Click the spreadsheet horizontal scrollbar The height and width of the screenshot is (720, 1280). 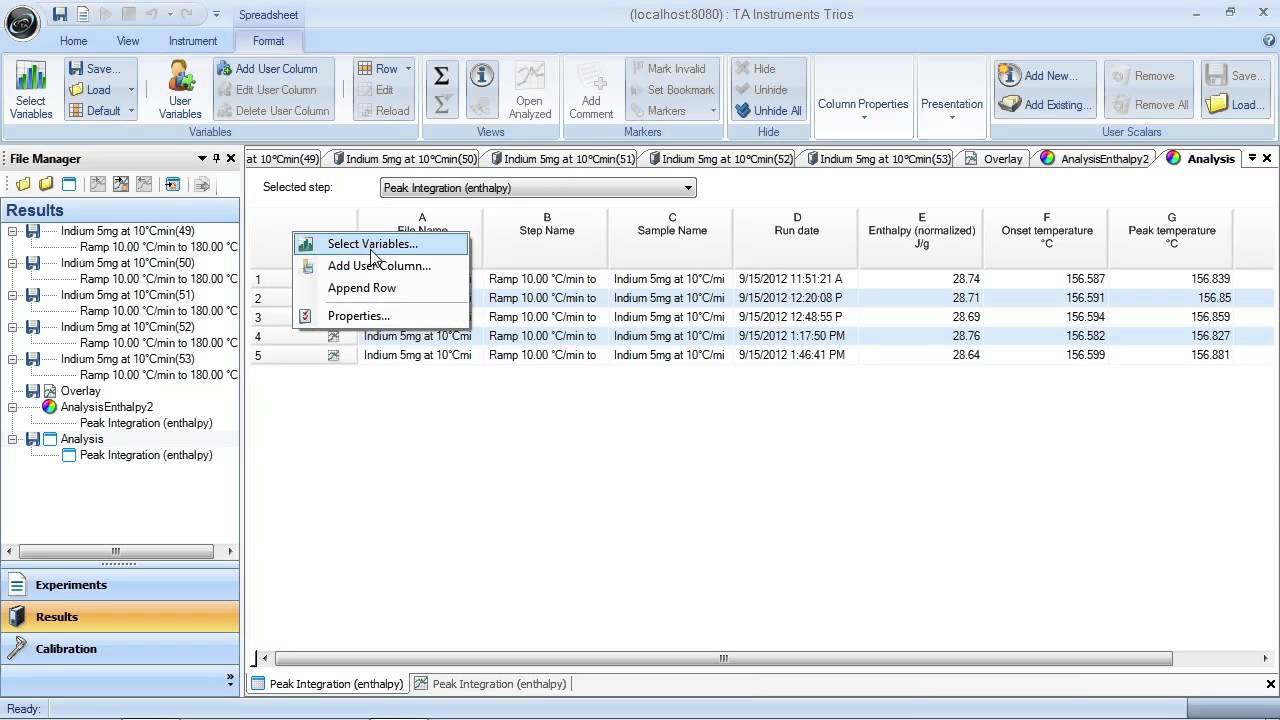coord(722,658)
